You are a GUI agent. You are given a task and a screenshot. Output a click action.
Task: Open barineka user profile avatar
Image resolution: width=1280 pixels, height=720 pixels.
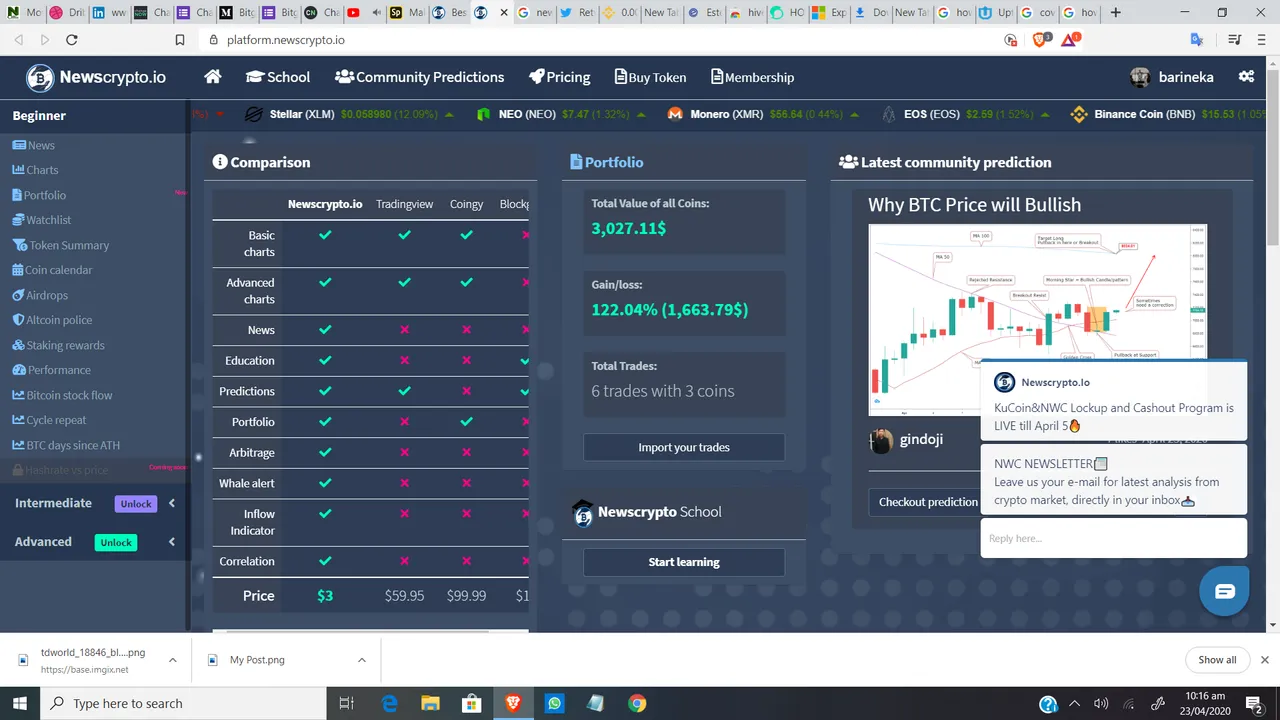coord(1140,77)
